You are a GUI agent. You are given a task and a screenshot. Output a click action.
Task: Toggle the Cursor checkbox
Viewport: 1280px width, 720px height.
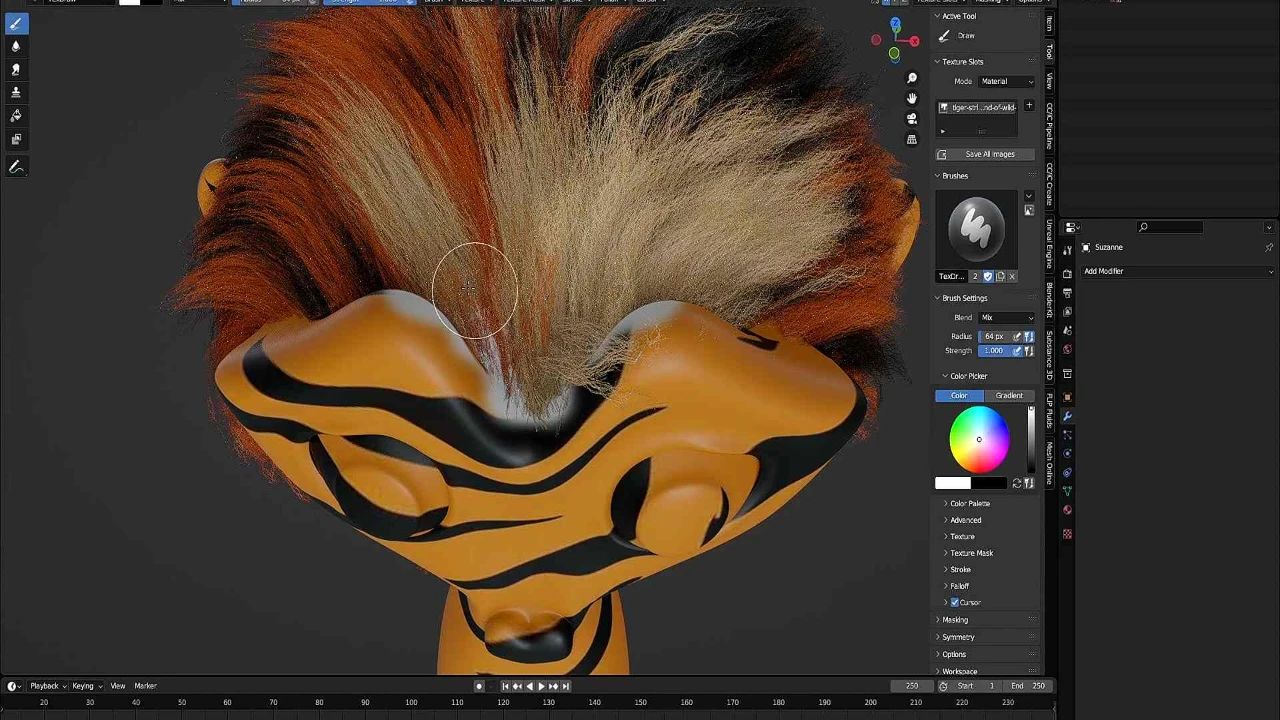point(955,603)
